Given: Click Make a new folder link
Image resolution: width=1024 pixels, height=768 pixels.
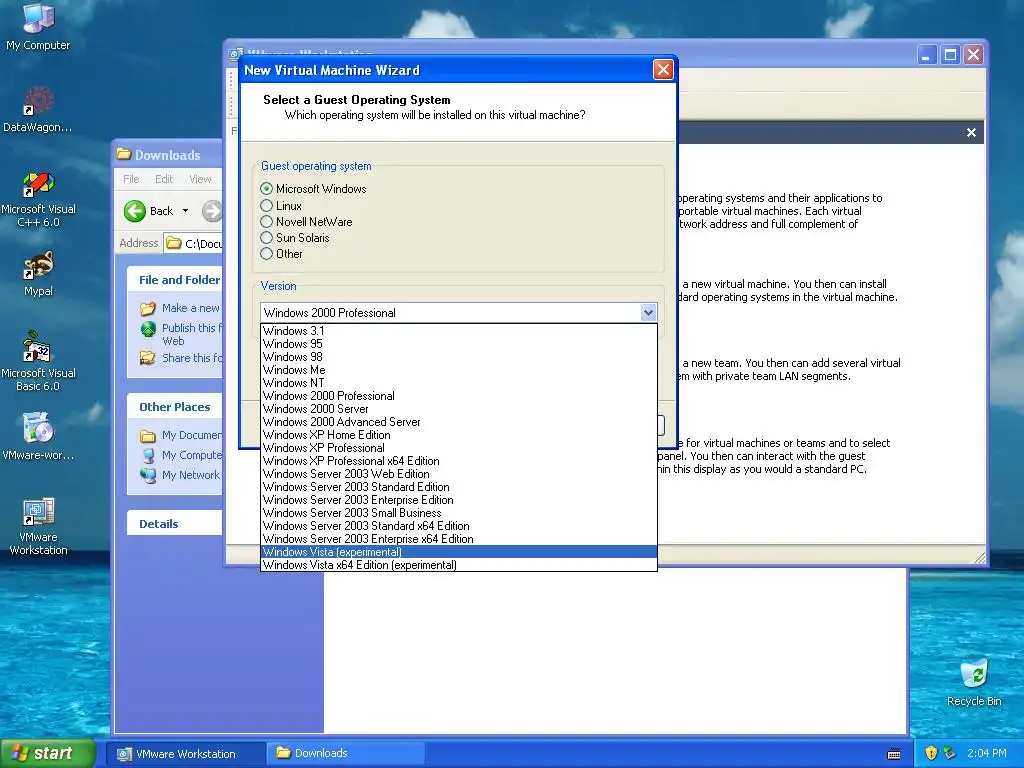Looking at the screenshot, I should pos(191,308).
